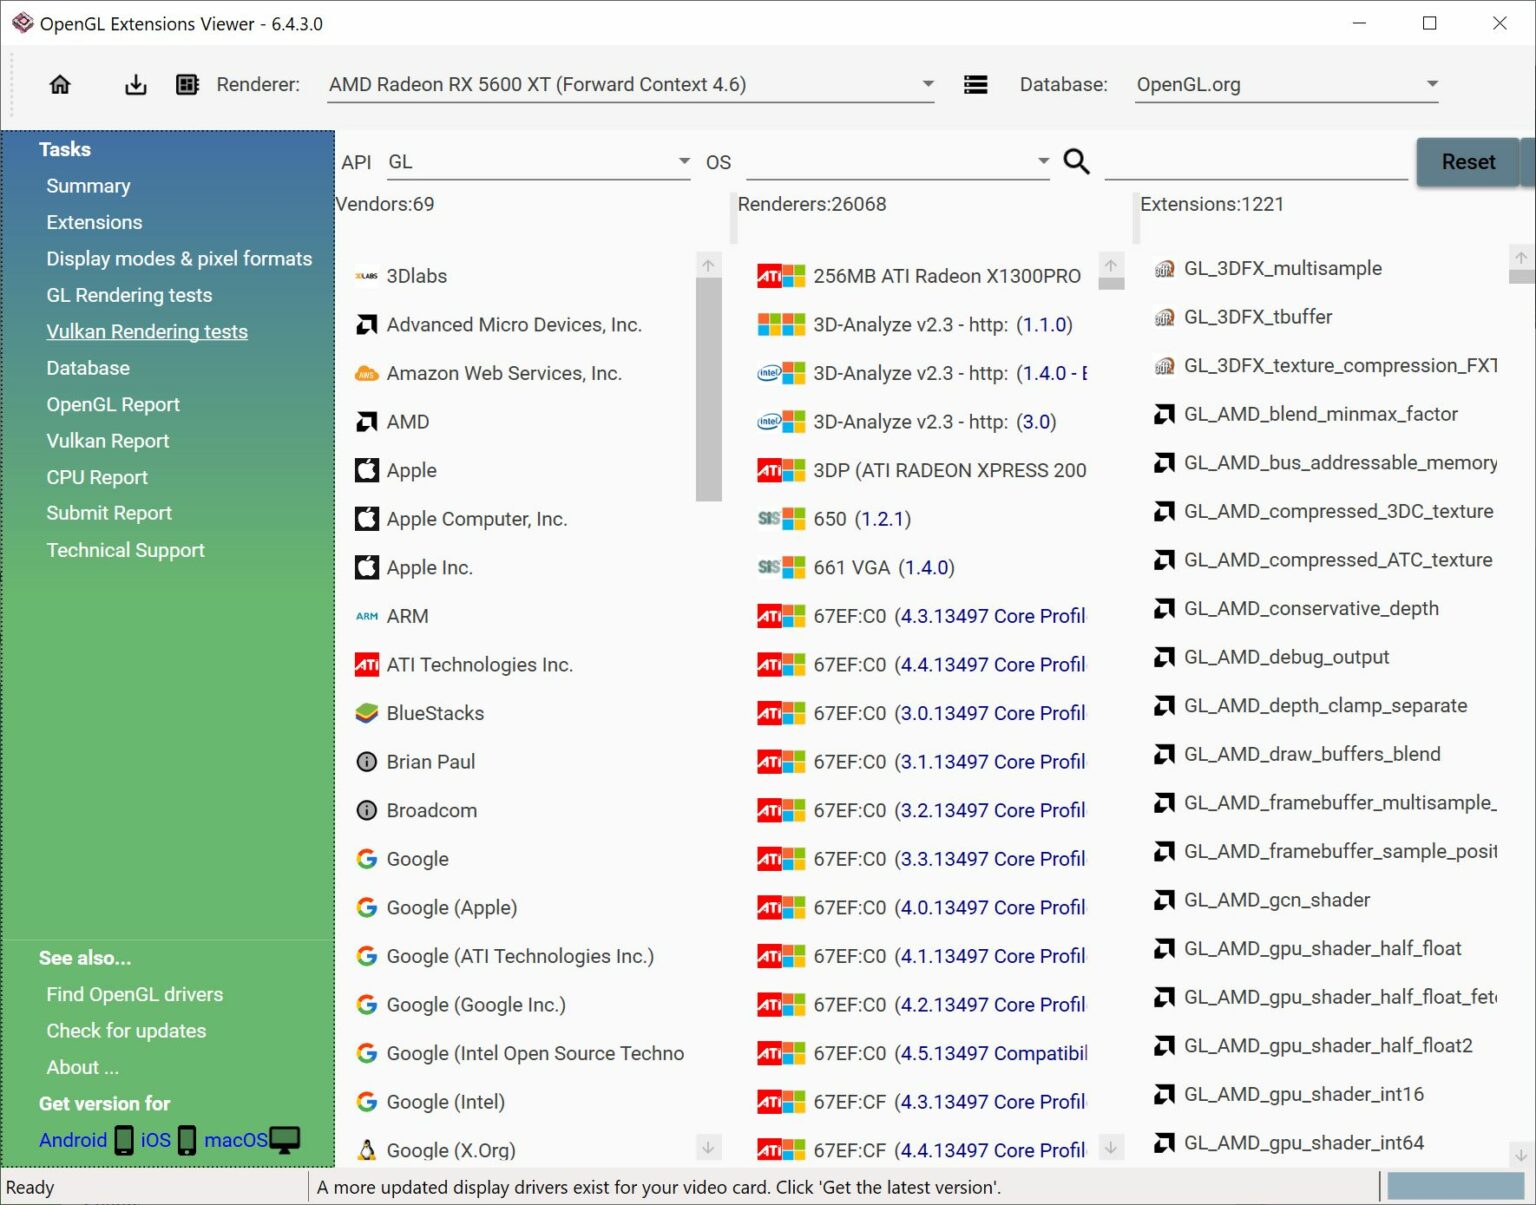1536x1205 pixels.
Task: Click the search text field
Action: coord(1256,162)
